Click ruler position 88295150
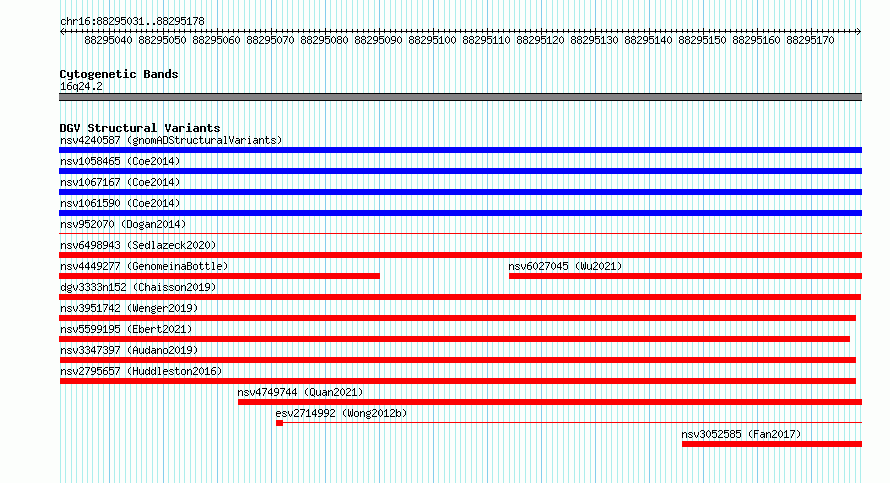 click(702, 40)
